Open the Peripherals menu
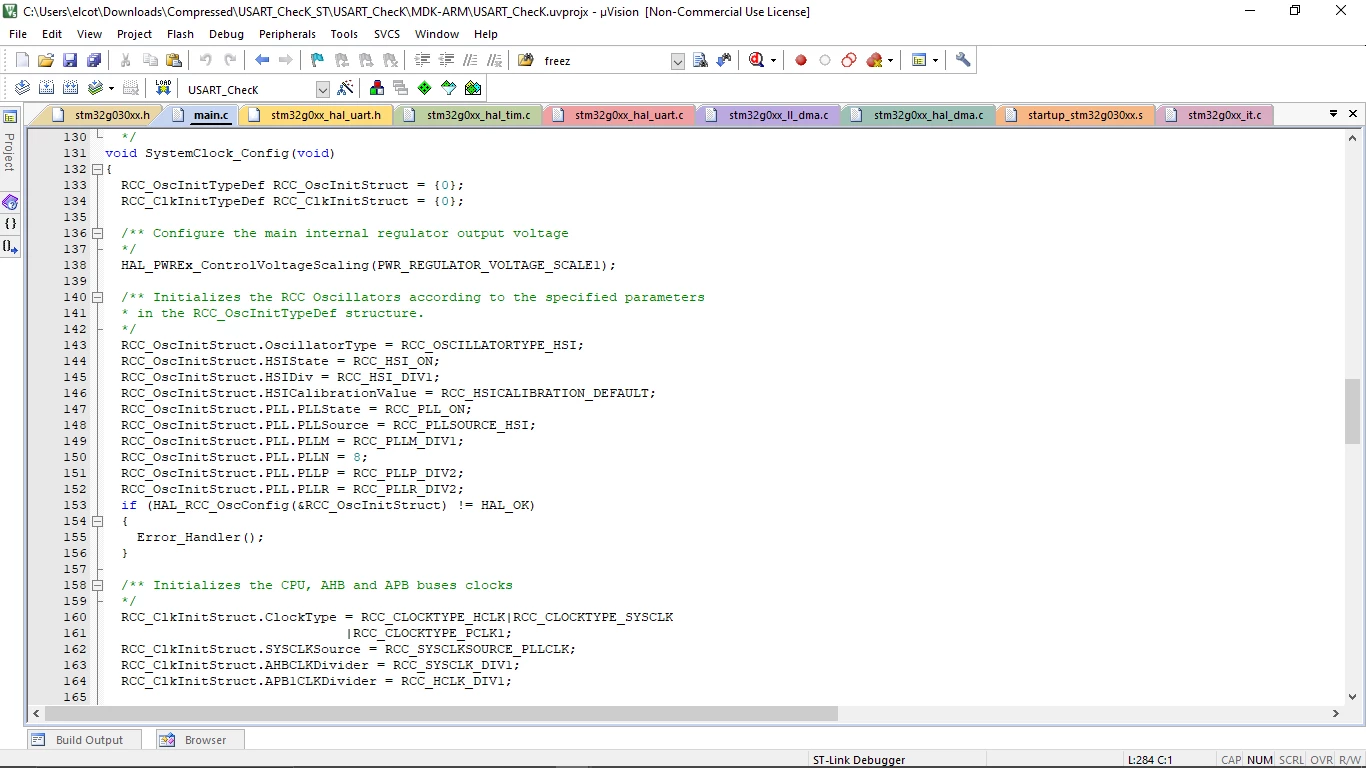 [x=287, y=34]
